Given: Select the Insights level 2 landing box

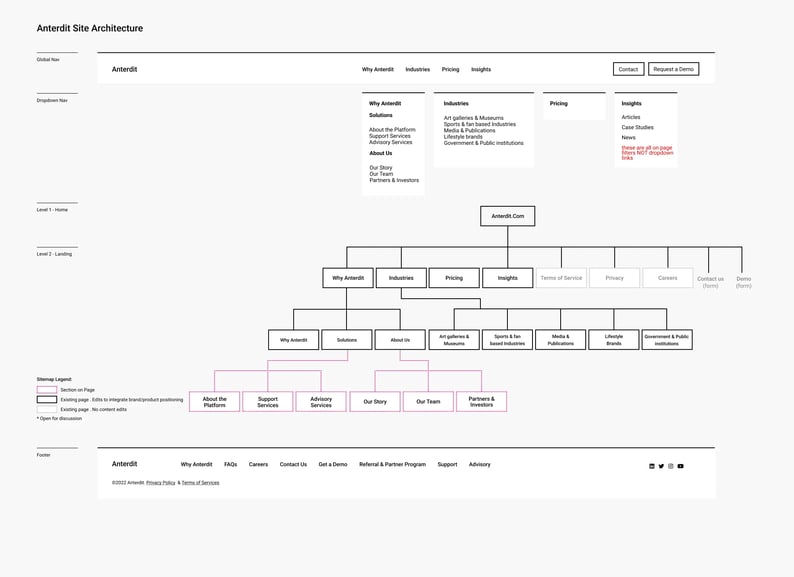Looking at the screenshot, I should pyautogui.click(x=507, y=278).
